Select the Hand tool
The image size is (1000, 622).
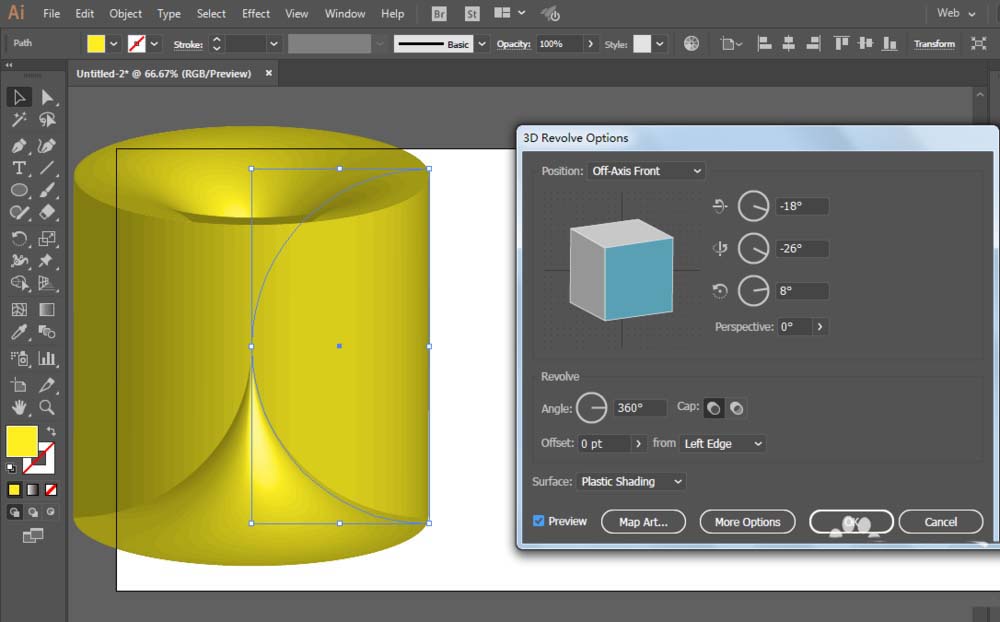[19, 407]
